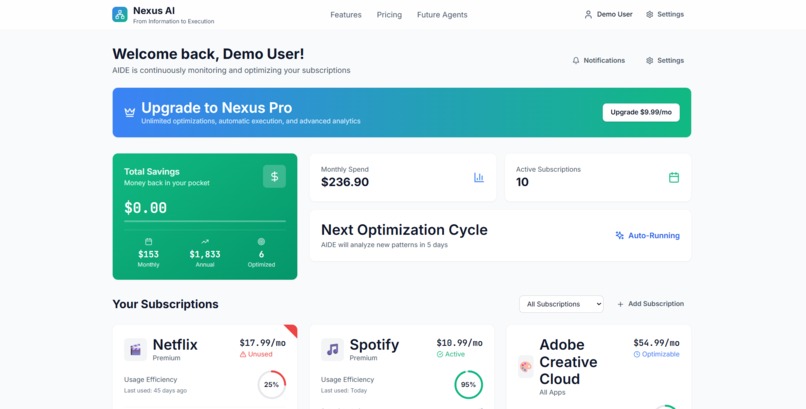This screenshot has width=806, height=409.
Task: Click the Auto-Running sparkle status
Action: click(x=648, y=235)
